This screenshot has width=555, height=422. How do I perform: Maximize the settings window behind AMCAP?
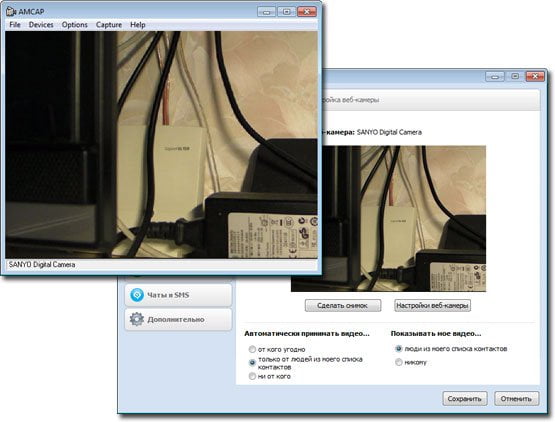tap(515, 76)
